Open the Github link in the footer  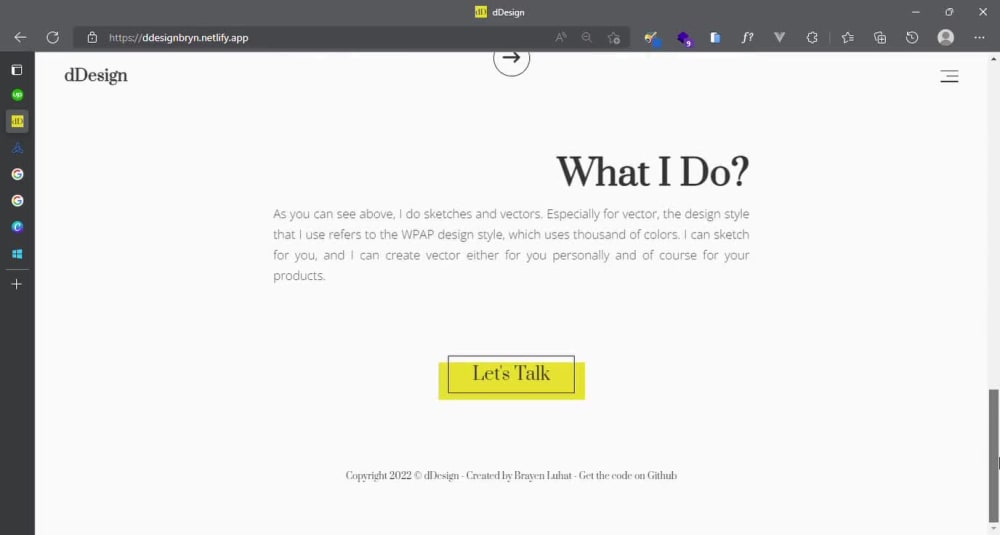pyautogui.click(x=662, y=476)
